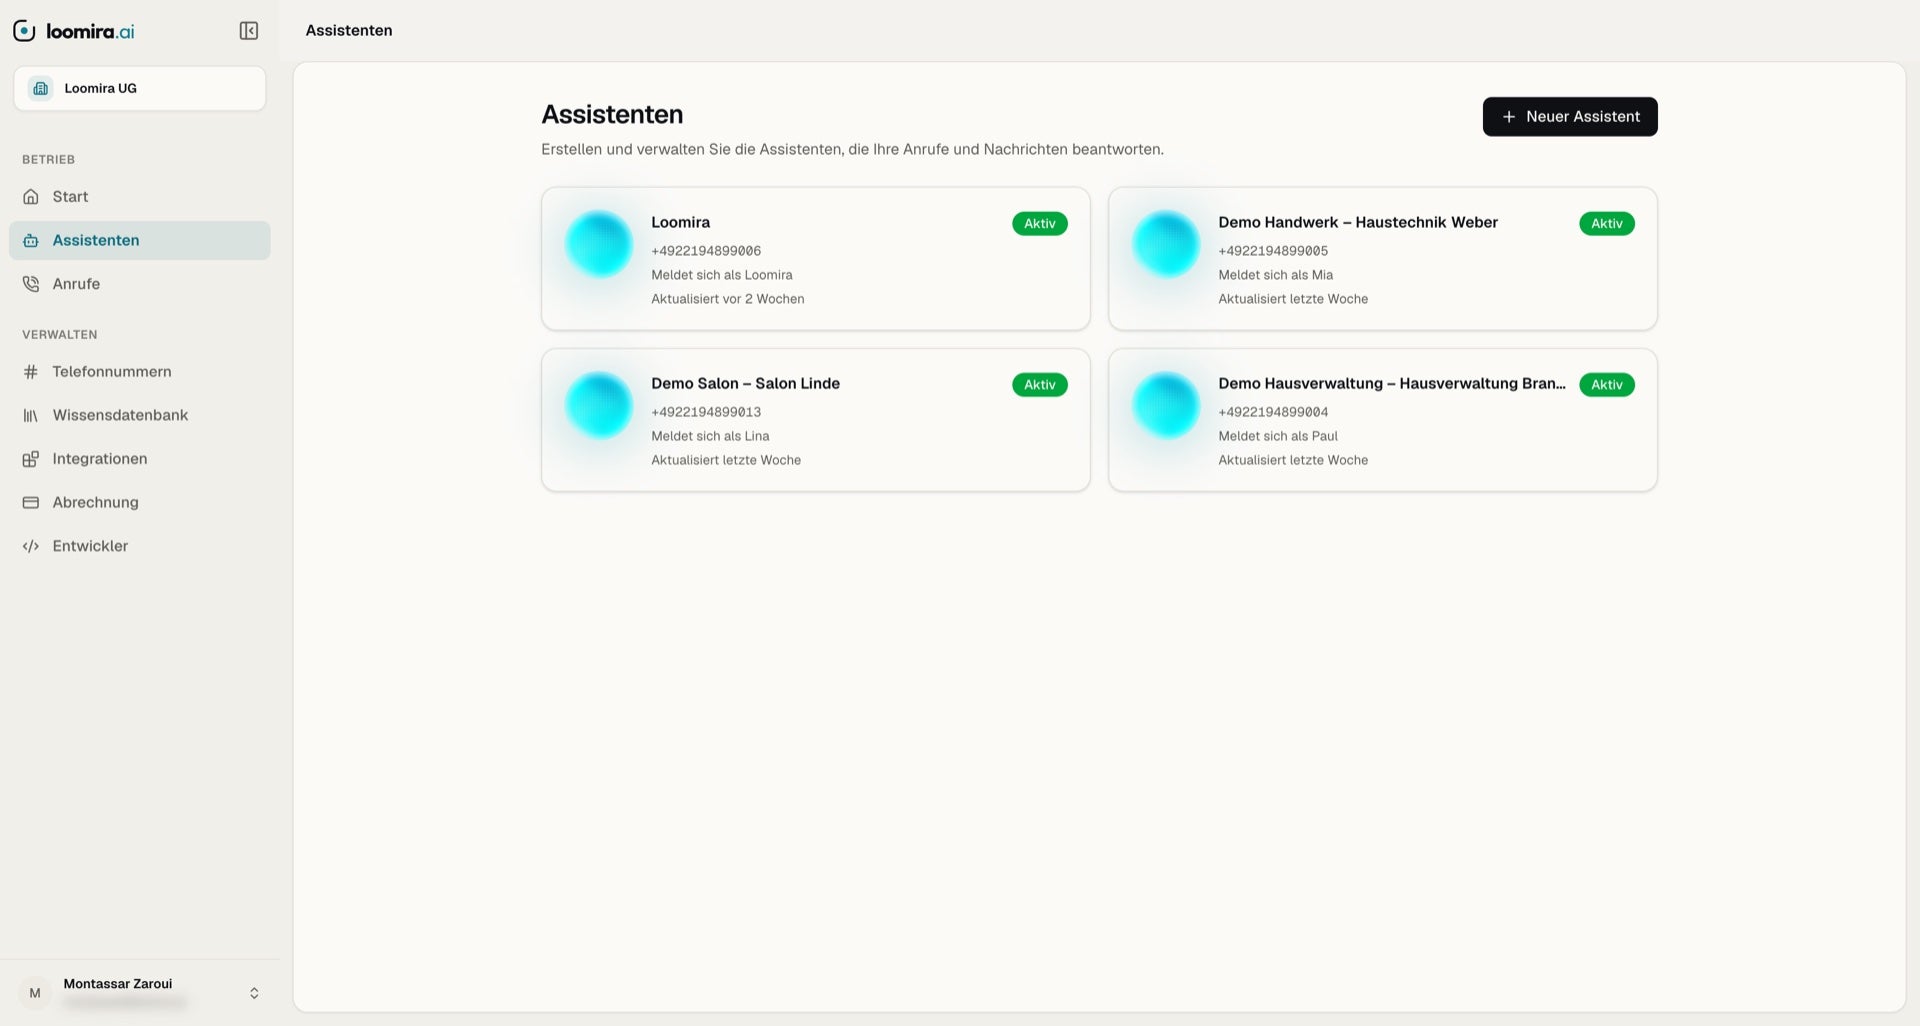The height and width of the screenshot is (1026, 1920).
Task: Open the Loomira UG workspace switcher
Action: point(140,88)
